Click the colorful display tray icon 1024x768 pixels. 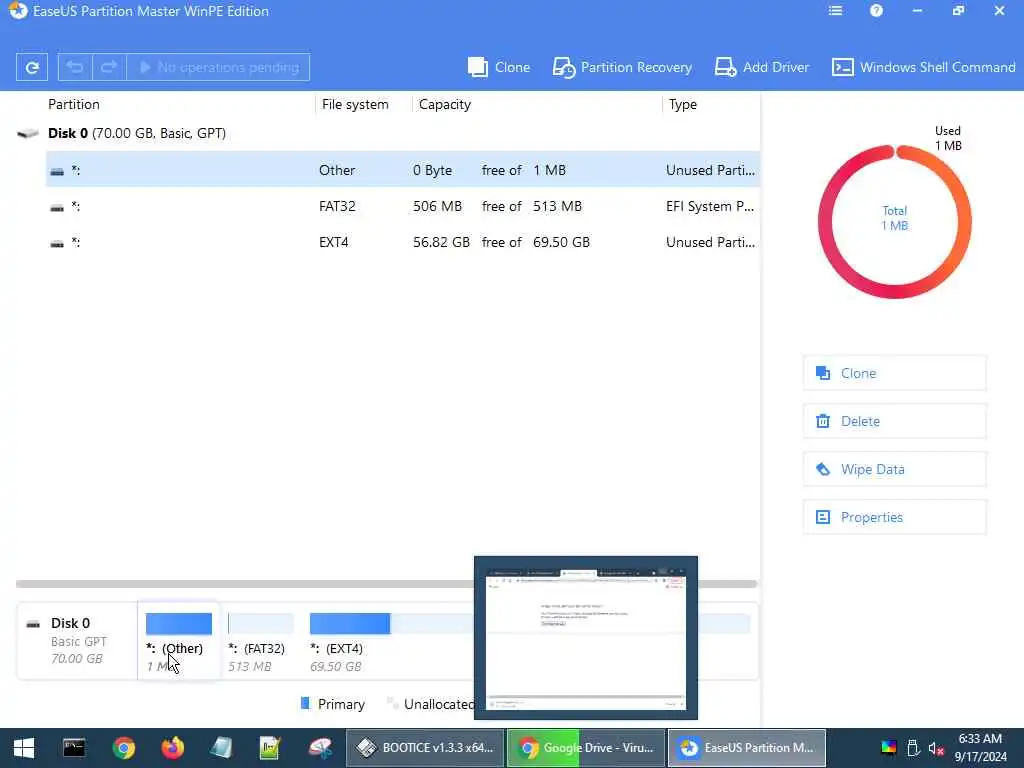[x=889, y=748]
